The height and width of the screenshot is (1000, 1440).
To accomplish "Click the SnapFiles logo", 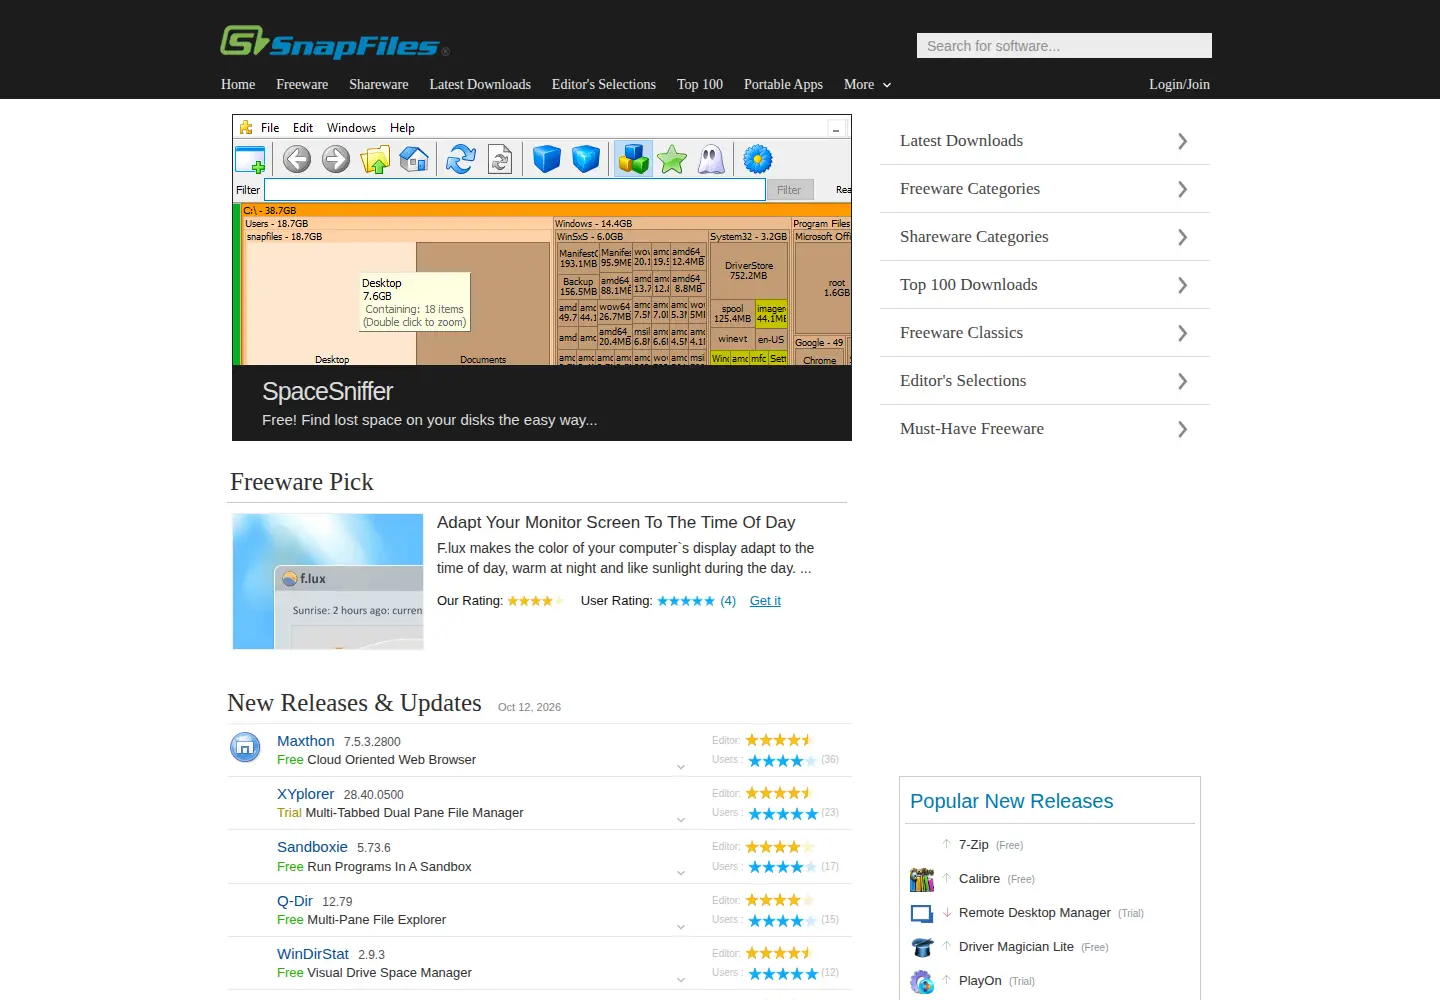I will (334, 42).
